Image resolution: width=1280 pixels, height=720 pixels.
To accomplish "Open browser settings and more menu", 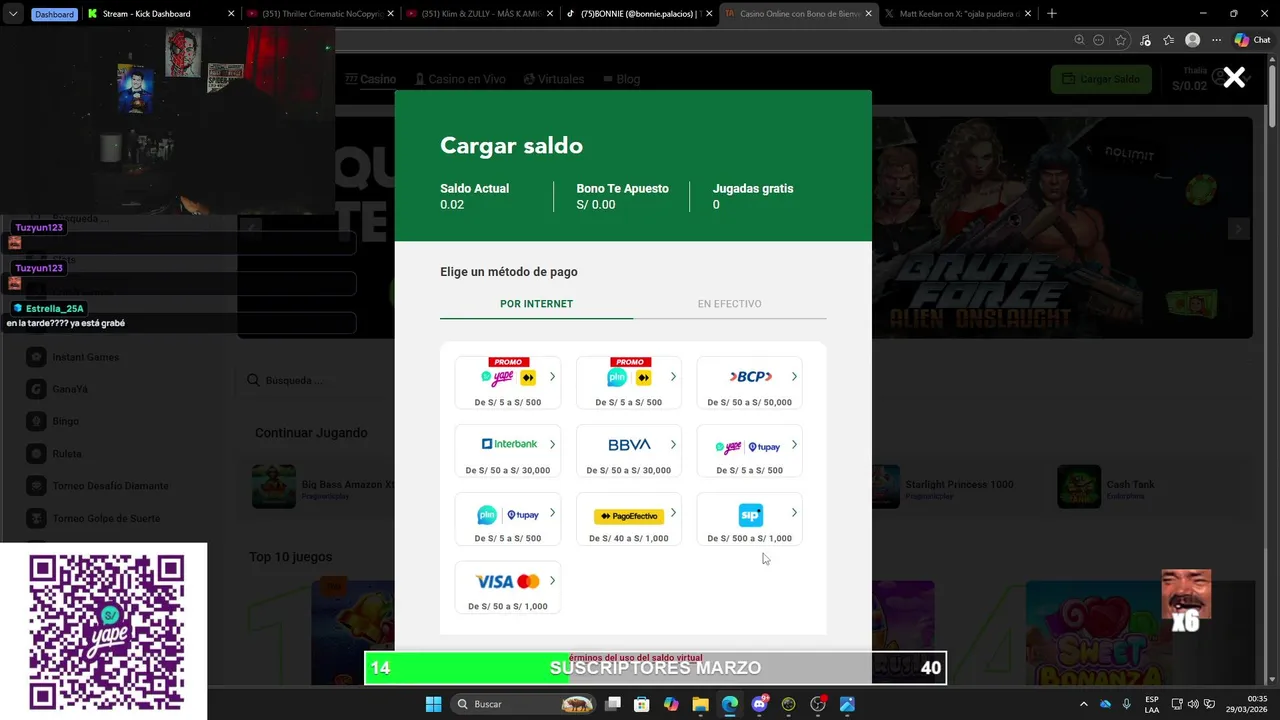I will click(x=1216, y=40).
